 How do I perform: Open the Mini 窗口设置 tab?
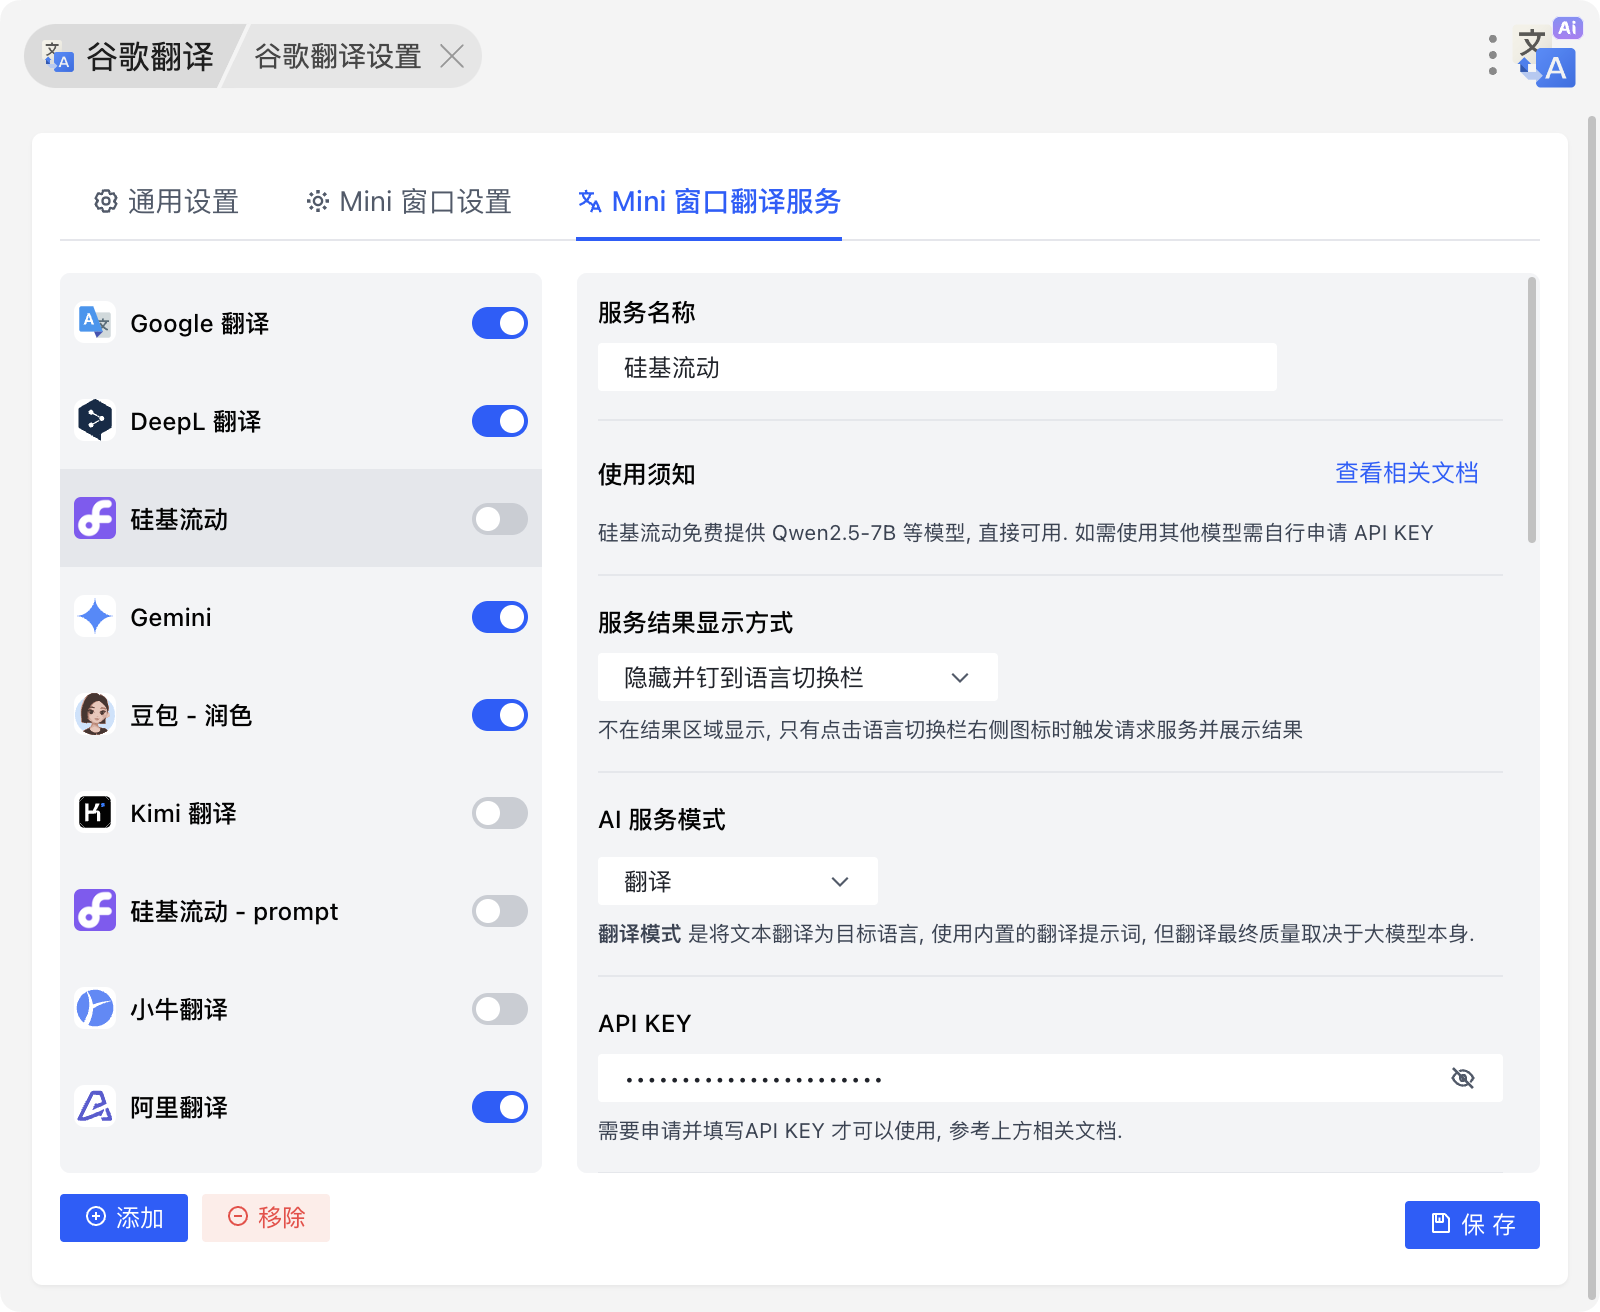tap(409, 202)
